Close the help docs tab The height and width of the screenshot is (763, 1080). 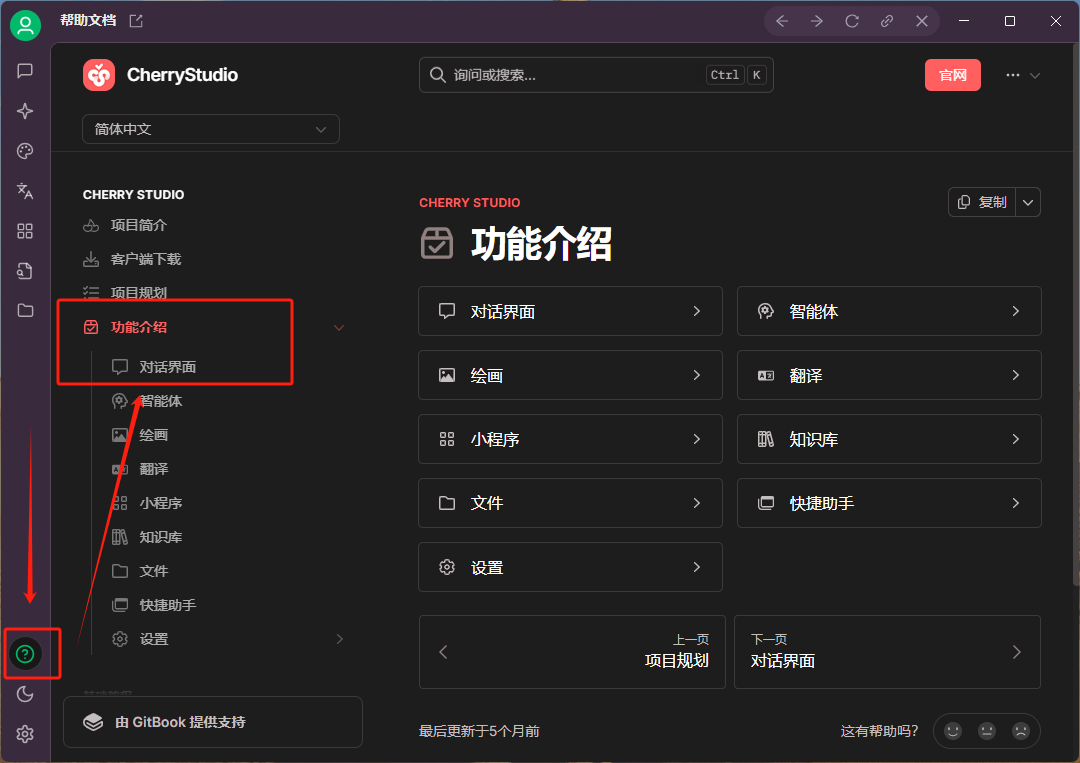point(922,21)
